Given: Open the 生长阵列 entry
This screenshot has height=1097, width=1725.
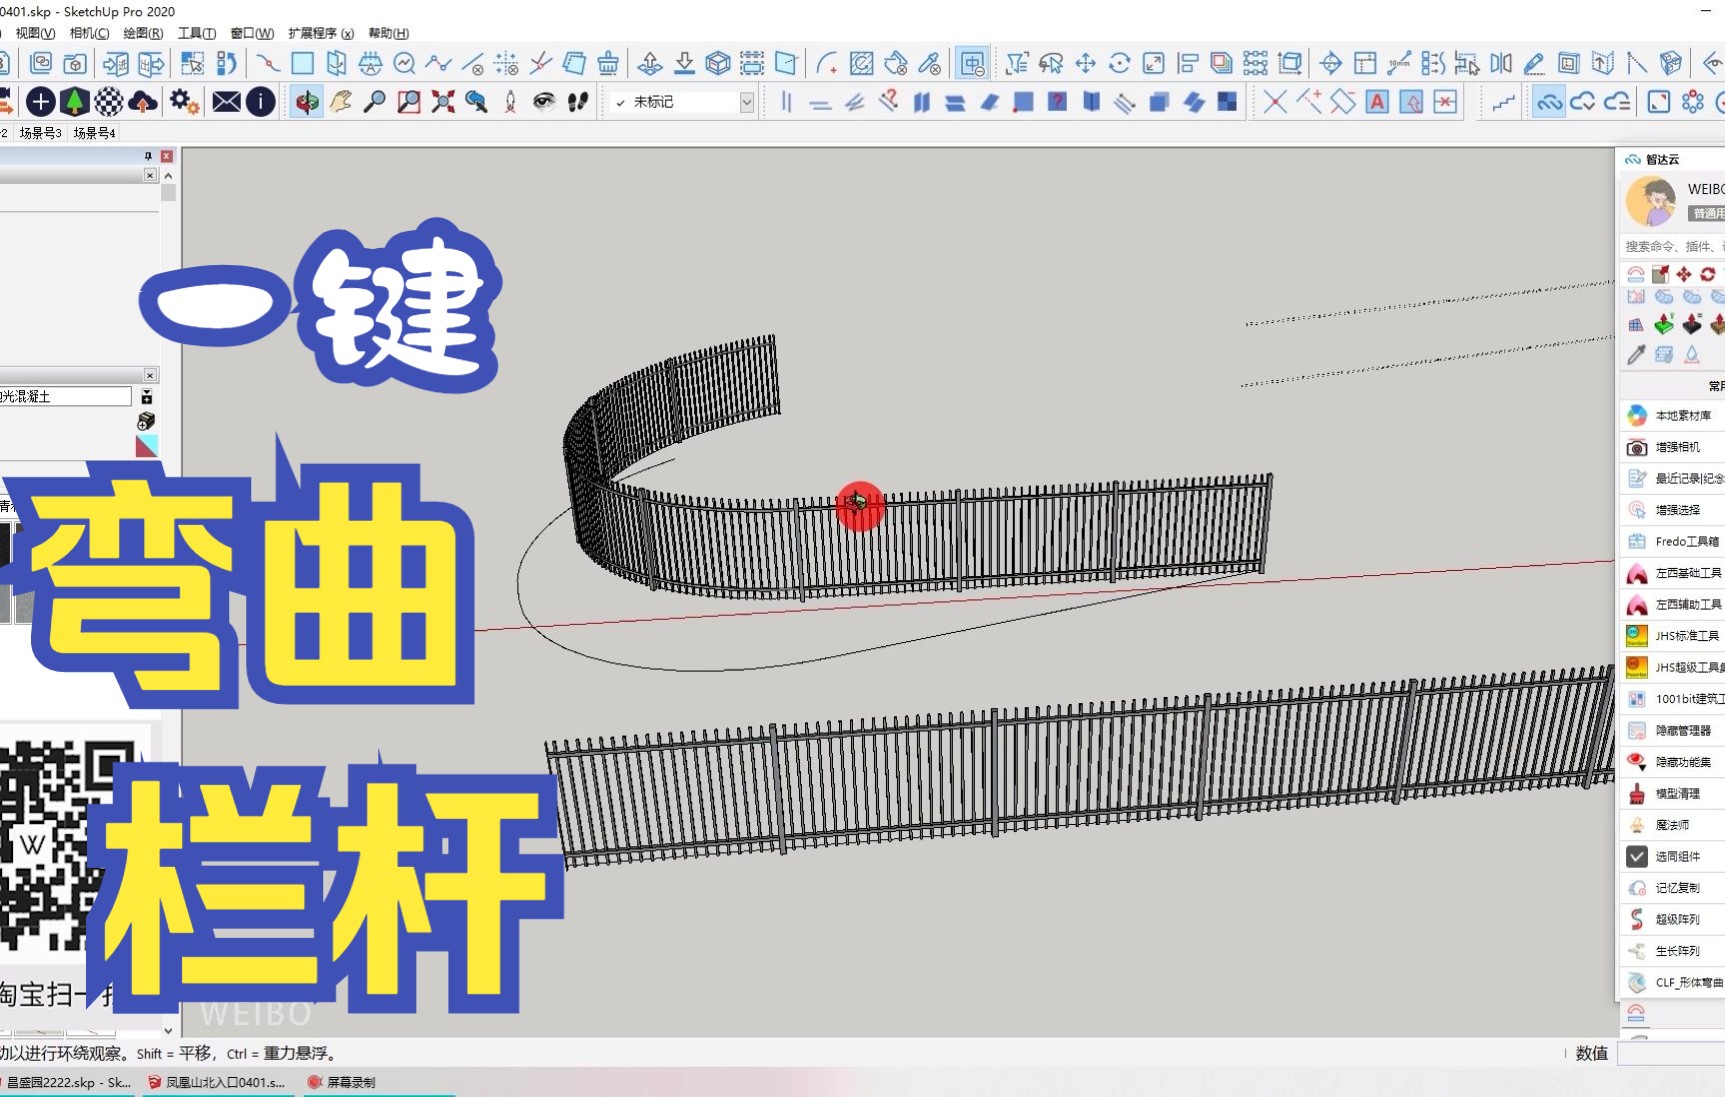Looking at the screenshot, I should [1672, 951].
